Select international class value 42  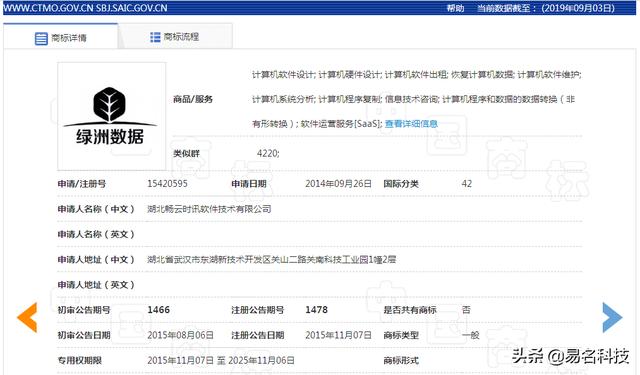coord(467,184)
